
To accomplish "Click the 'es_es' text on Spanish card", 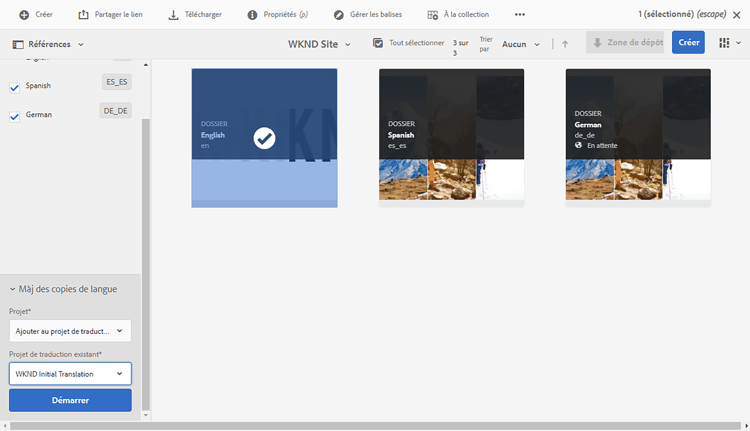I will point(397,145).
